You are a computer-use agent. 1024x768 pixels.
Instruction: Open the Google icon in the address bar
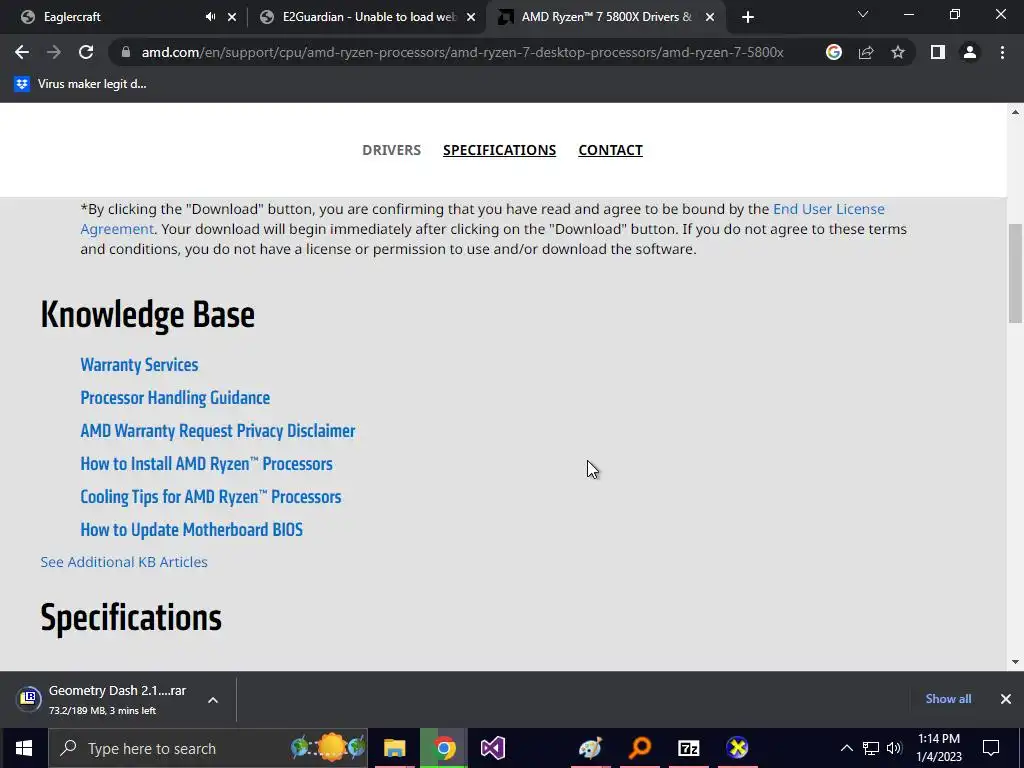pyautogui.click(x=834, y=52)
